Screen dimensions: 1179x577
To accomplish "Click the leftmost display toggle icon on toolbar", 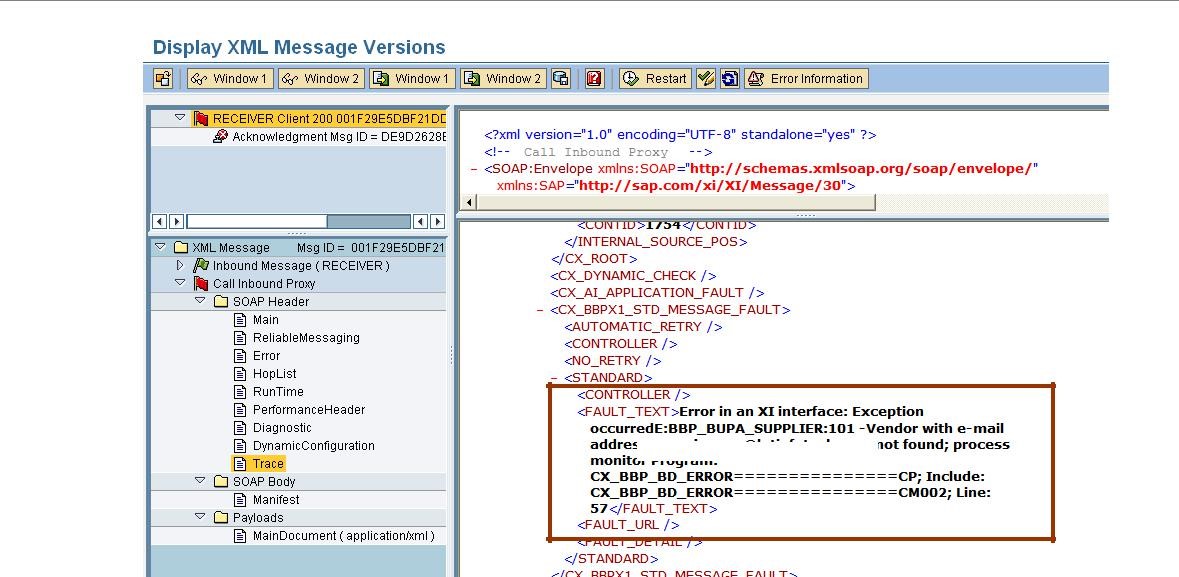I will coord(162,78).
